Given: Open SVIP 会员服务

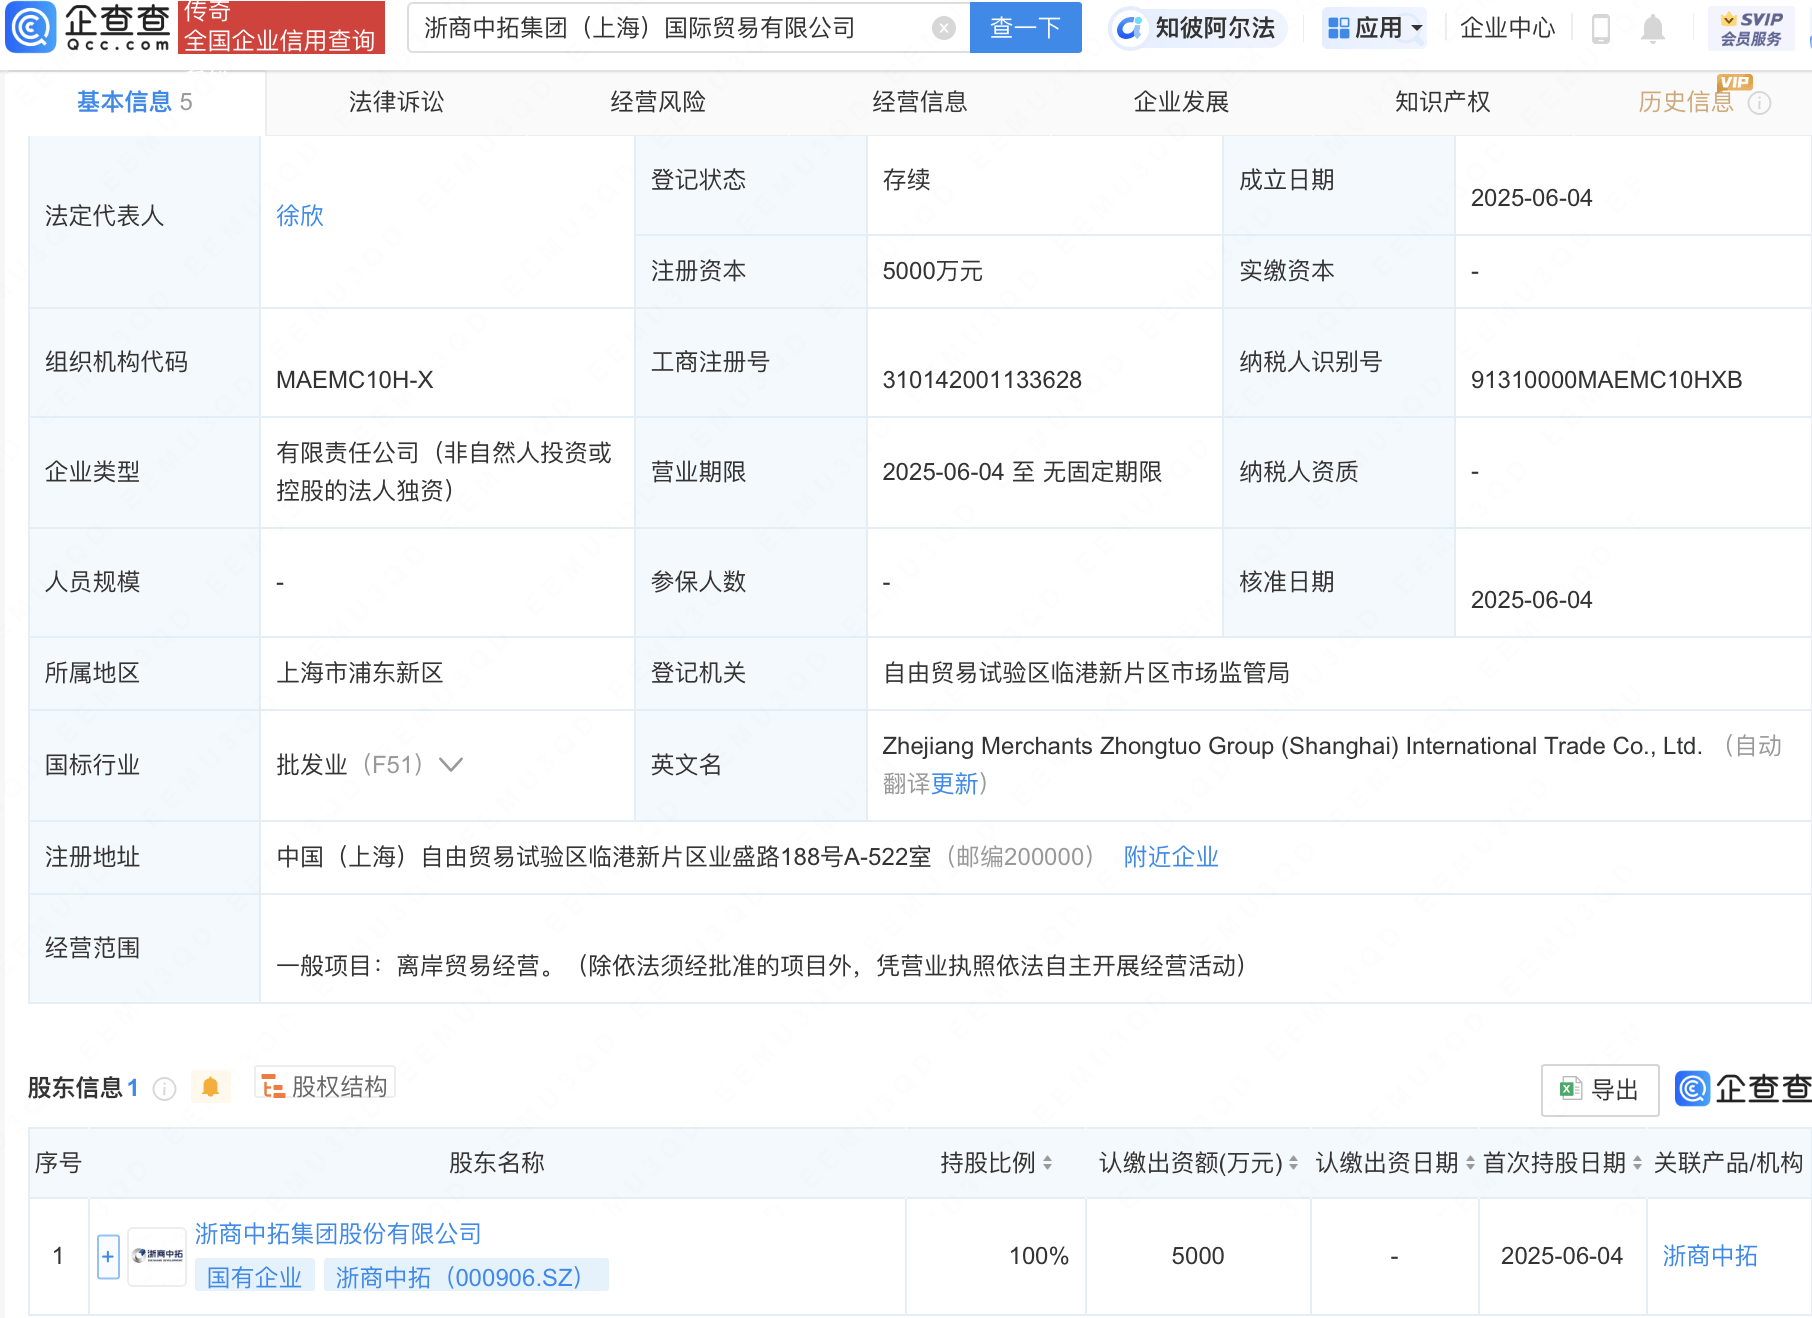Looking at the screenshot, I should (1751, 28).
